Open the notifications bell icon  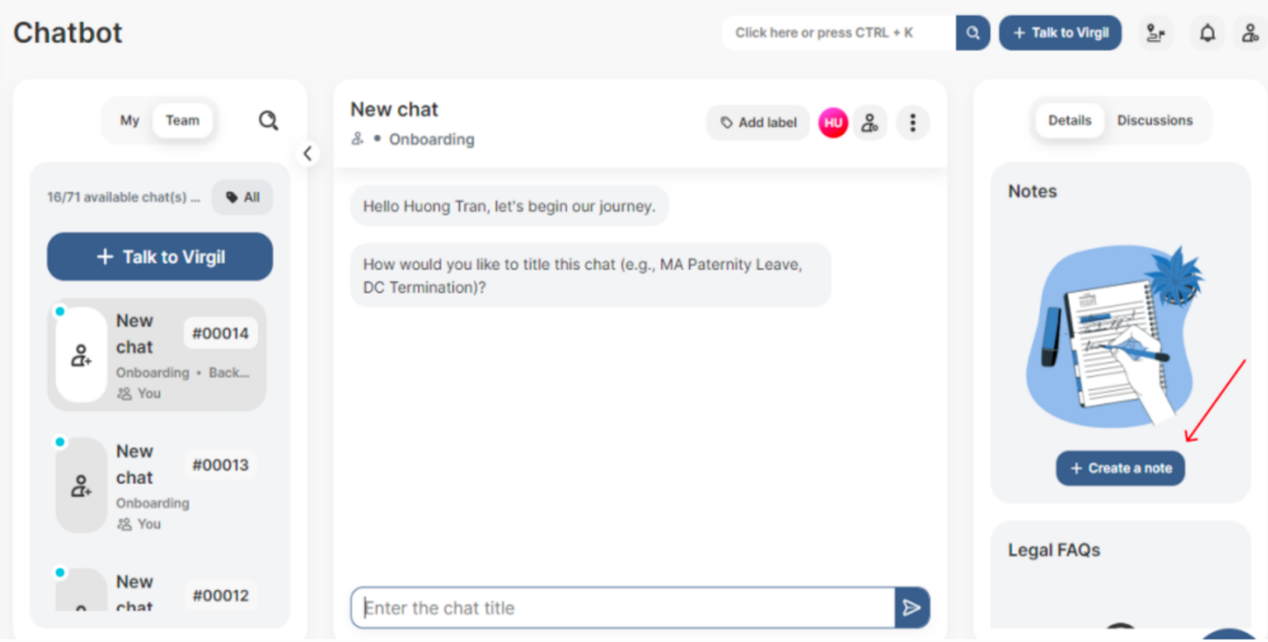pyautogui.click(x=1208, y=33)
